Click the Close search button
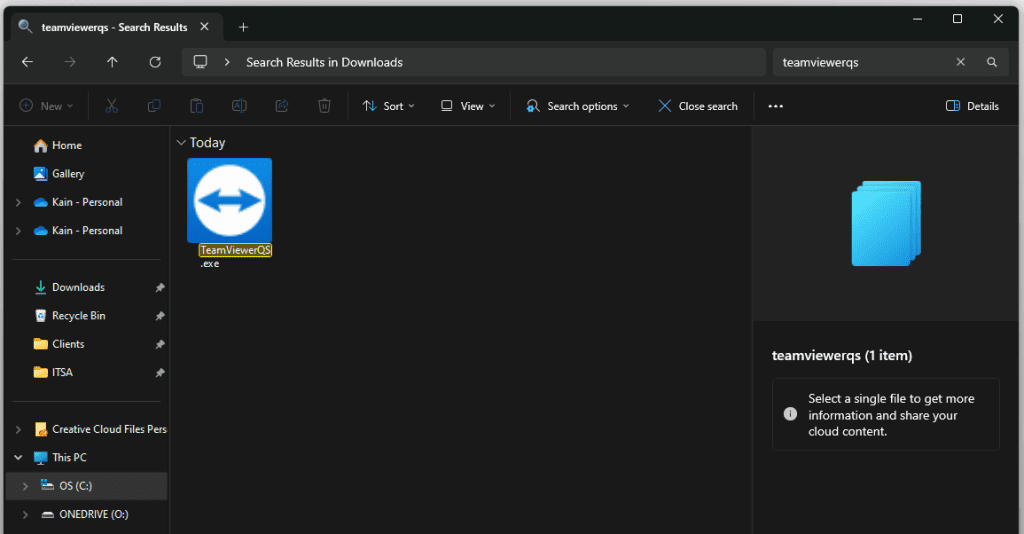Screen dimensions: 1024x534 click(x=698, y=106)
